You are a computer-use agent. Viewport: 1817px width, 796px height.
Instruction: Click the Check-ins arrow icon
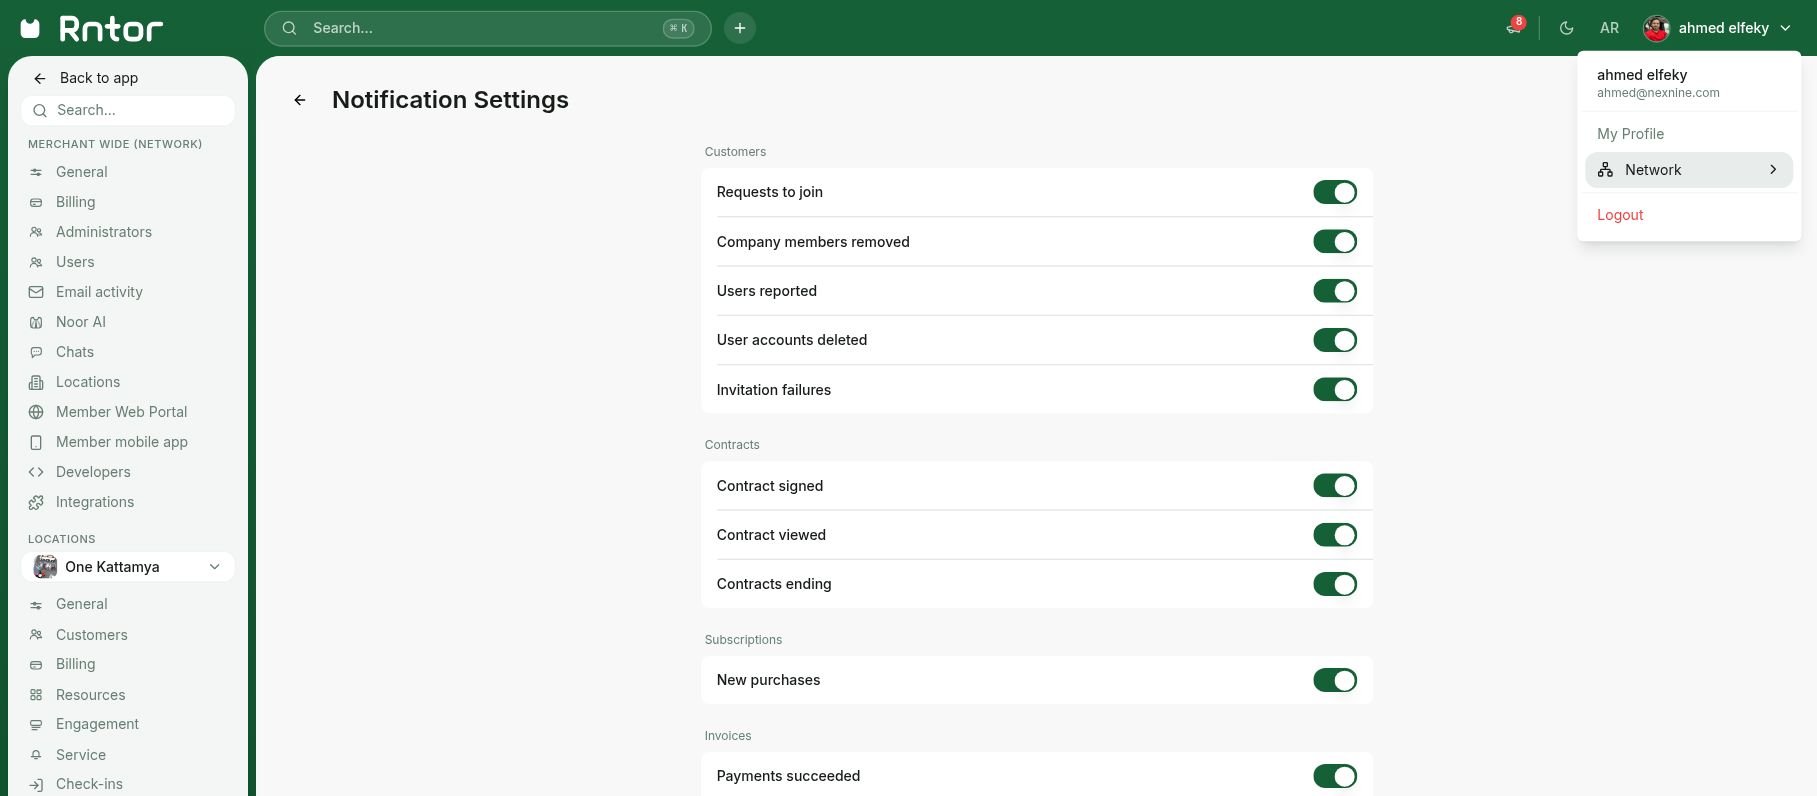click(36, 785)
